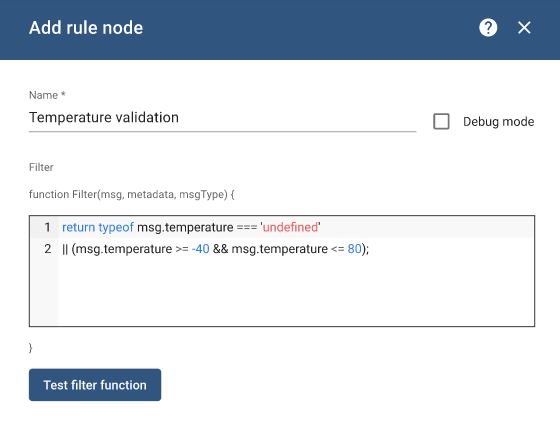The width and height of the screenshot is (560, 424).
Task: Click the Debug mode label text
Action: pos(499,122)
